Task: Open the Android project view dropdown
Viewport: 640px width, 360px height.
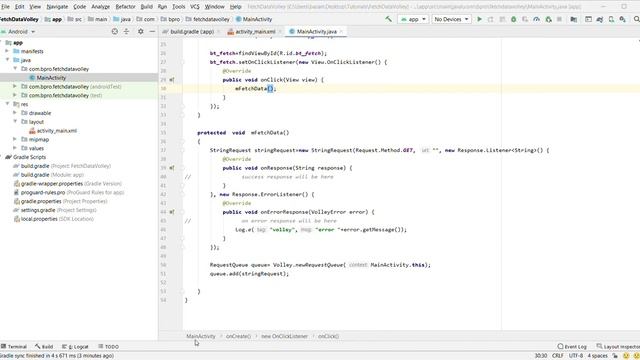Action: (19, 31)
